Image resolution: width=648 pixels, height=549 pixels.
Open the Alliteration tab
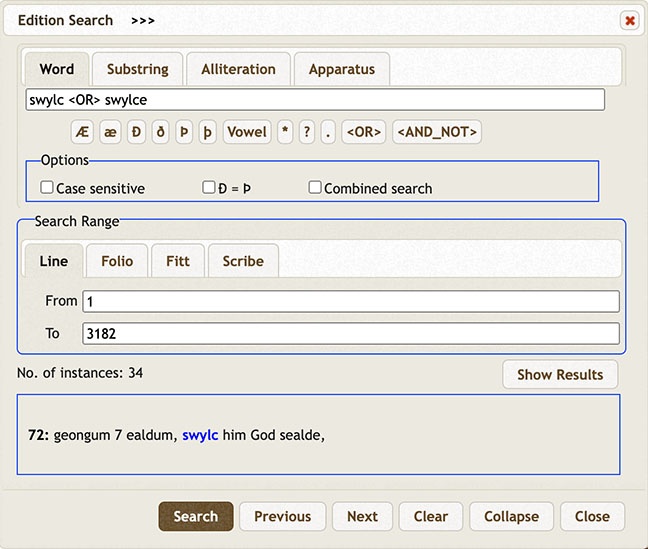[x=238, y=69]
